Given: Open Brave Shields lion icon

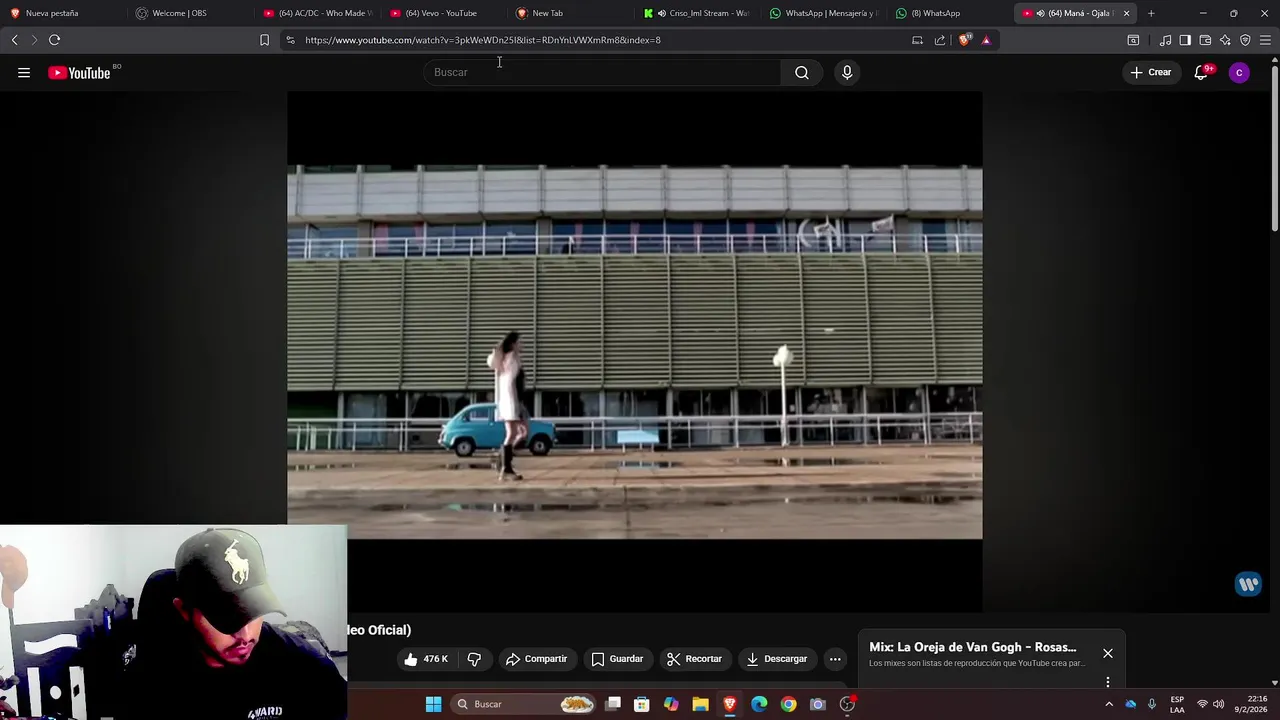Looking at the screenshot, I should pyautogui.click(x=965, y=40).
